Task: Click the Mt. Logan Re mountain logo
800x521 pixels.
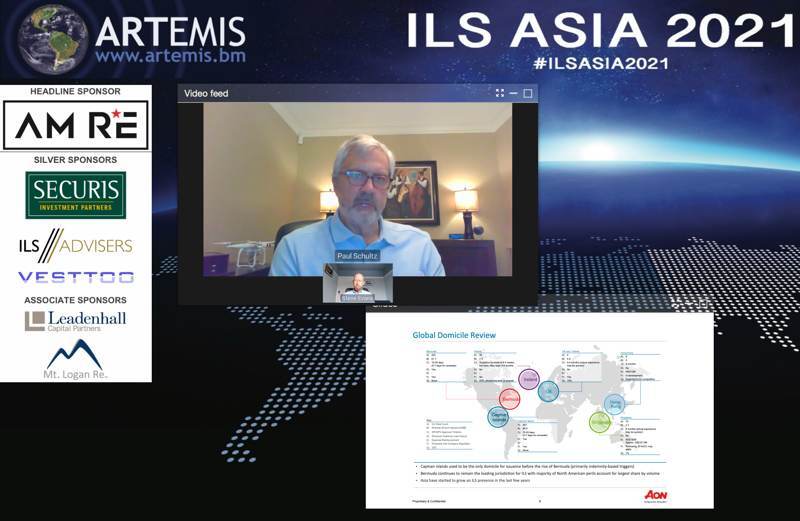Action: click(x=76, y=359)
